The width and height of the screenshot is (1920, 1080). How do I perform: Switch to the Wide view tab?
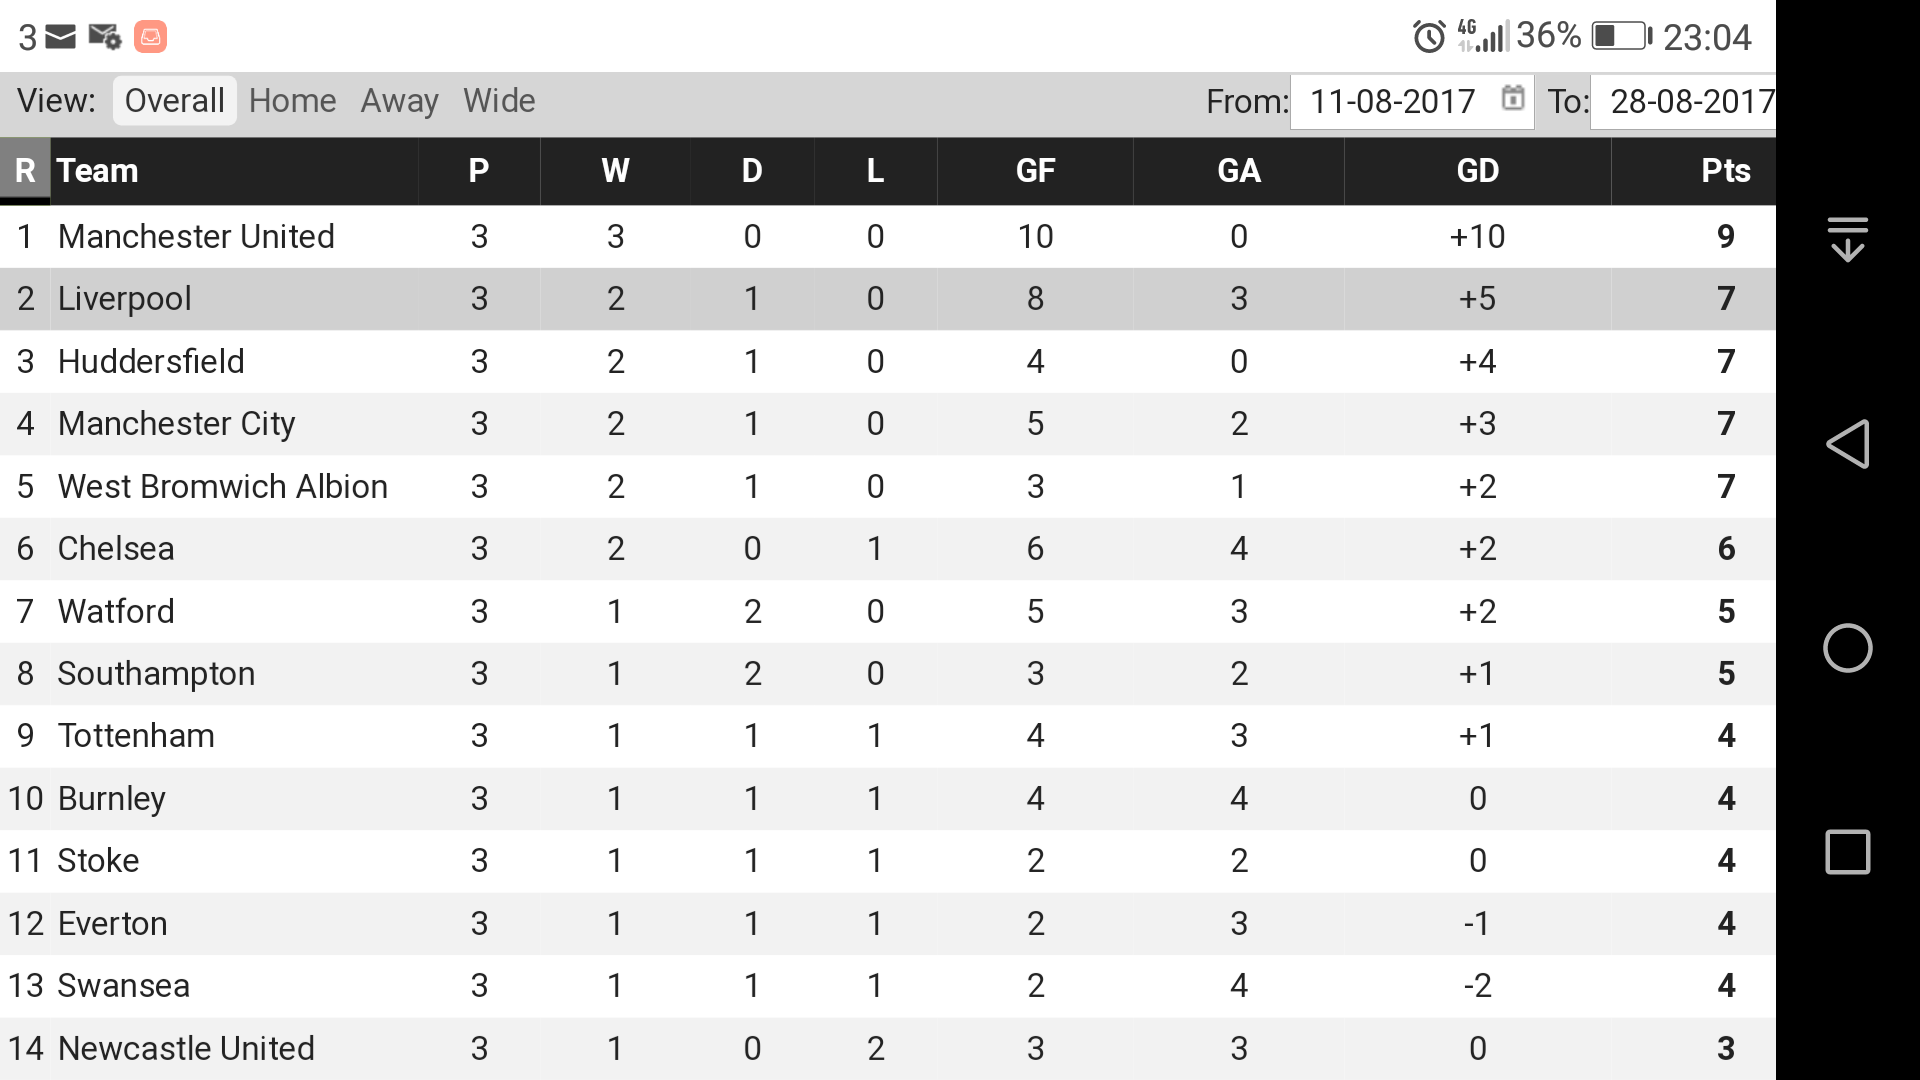click(x=499, y=101)
